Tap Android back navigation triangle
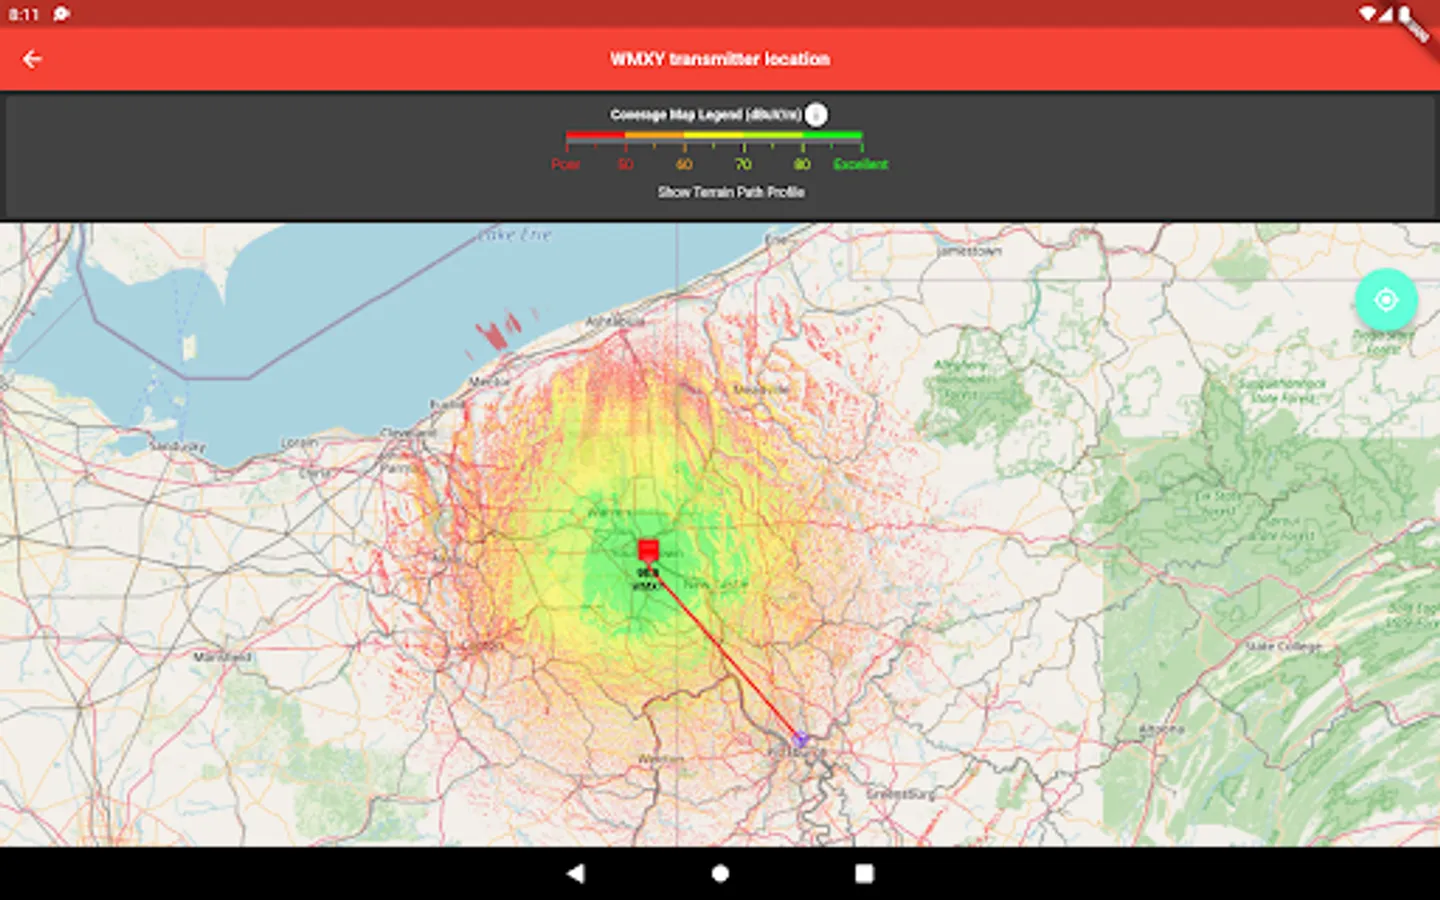The image size is (1440, 900). [x=575, y=873]
